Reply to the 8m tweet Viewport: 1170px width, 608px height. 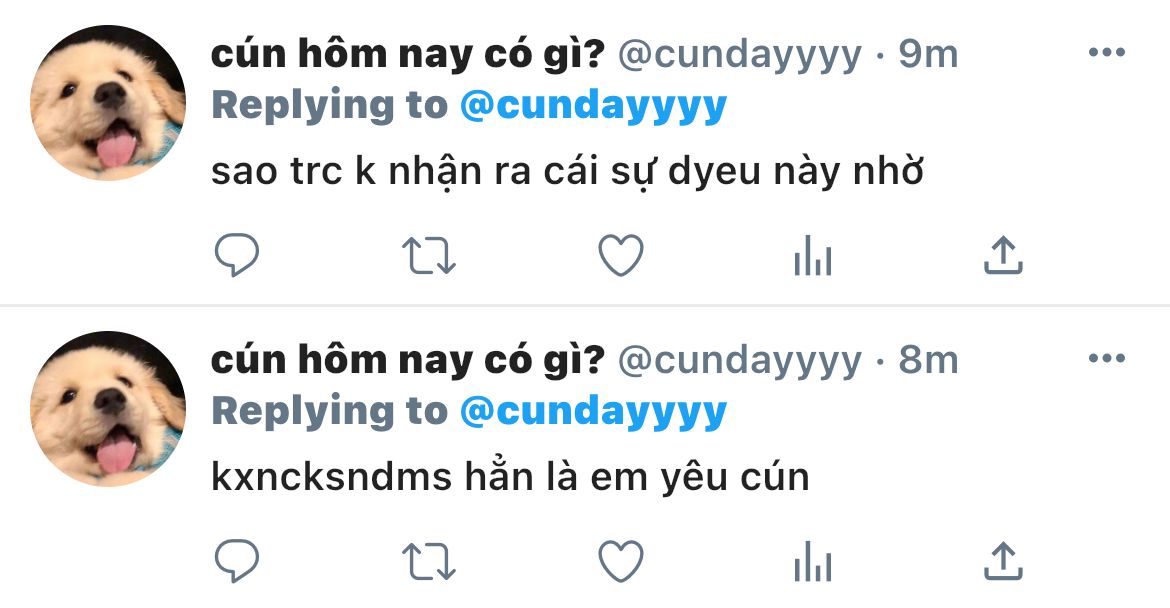(x=237, y=561)
